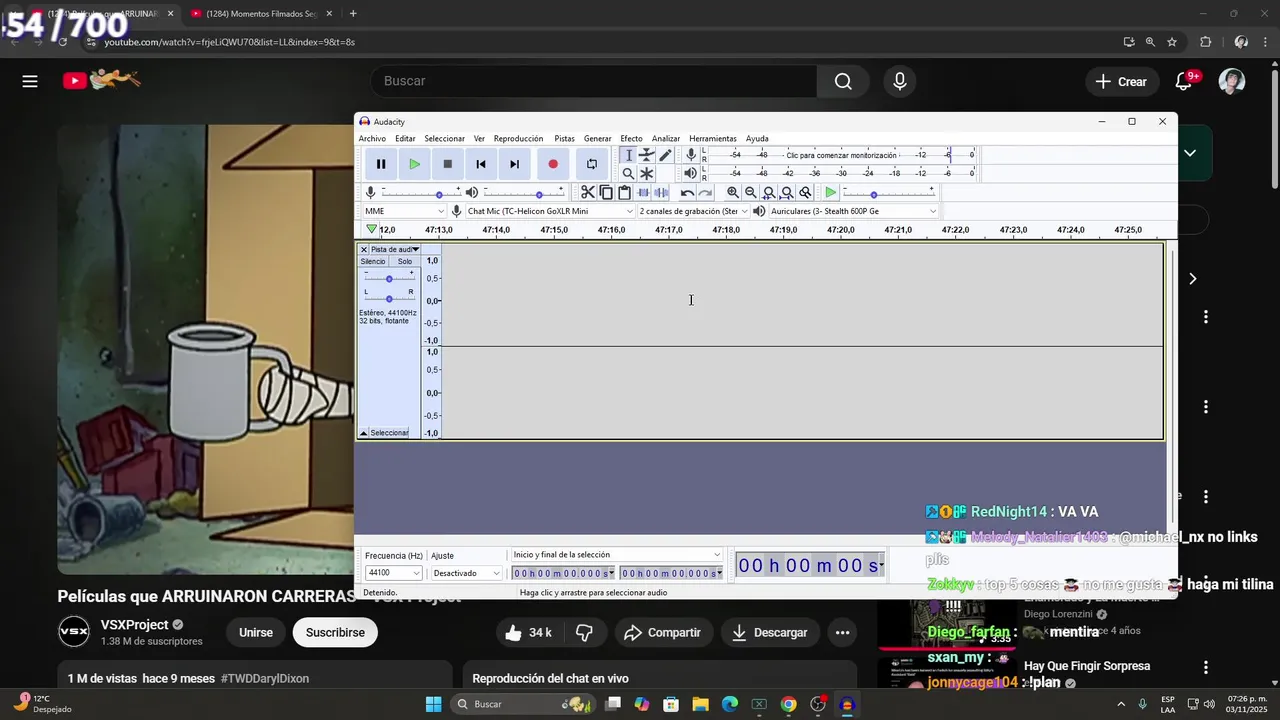Adjust the track gain slider
The image size is (1280, 720).
click(389, 277)
